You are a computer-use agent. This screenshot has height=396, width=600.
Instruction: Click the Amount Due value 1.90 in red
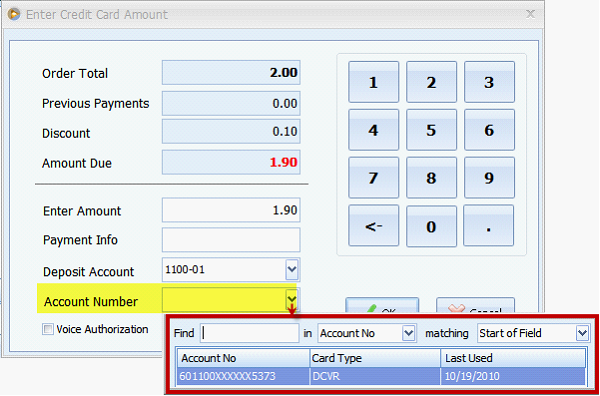point(231,162)
